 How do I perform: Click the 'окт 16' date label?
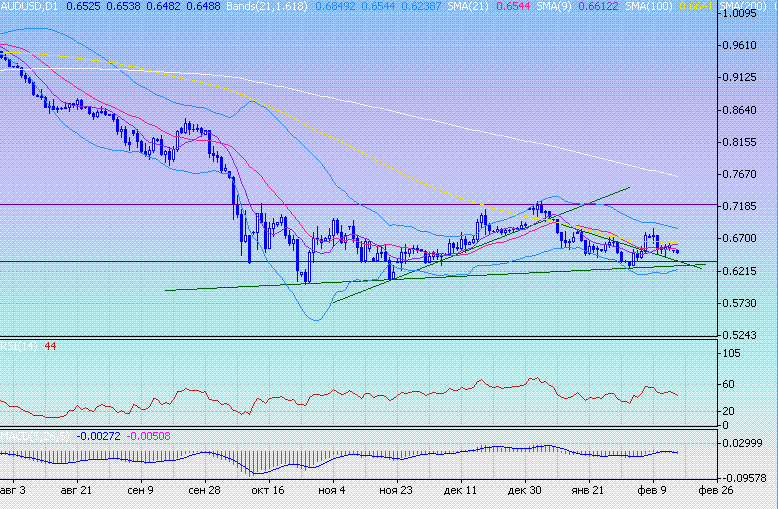pos(268,491)
